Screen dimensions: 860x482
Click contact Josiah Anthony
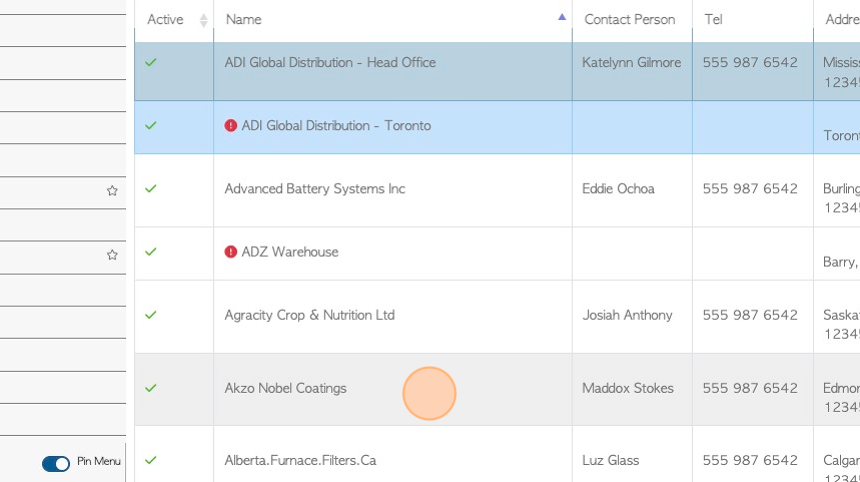627,315
